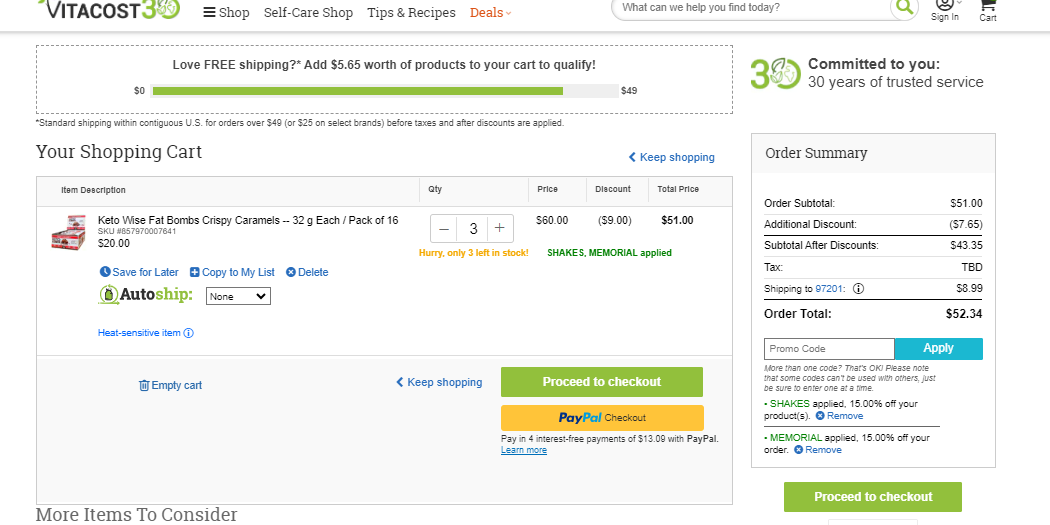This screenshot has width=1050, height=525.
Task: Open the Keto Wise Fat Bombs product thumbnail
Action: (x=68, y=232)
